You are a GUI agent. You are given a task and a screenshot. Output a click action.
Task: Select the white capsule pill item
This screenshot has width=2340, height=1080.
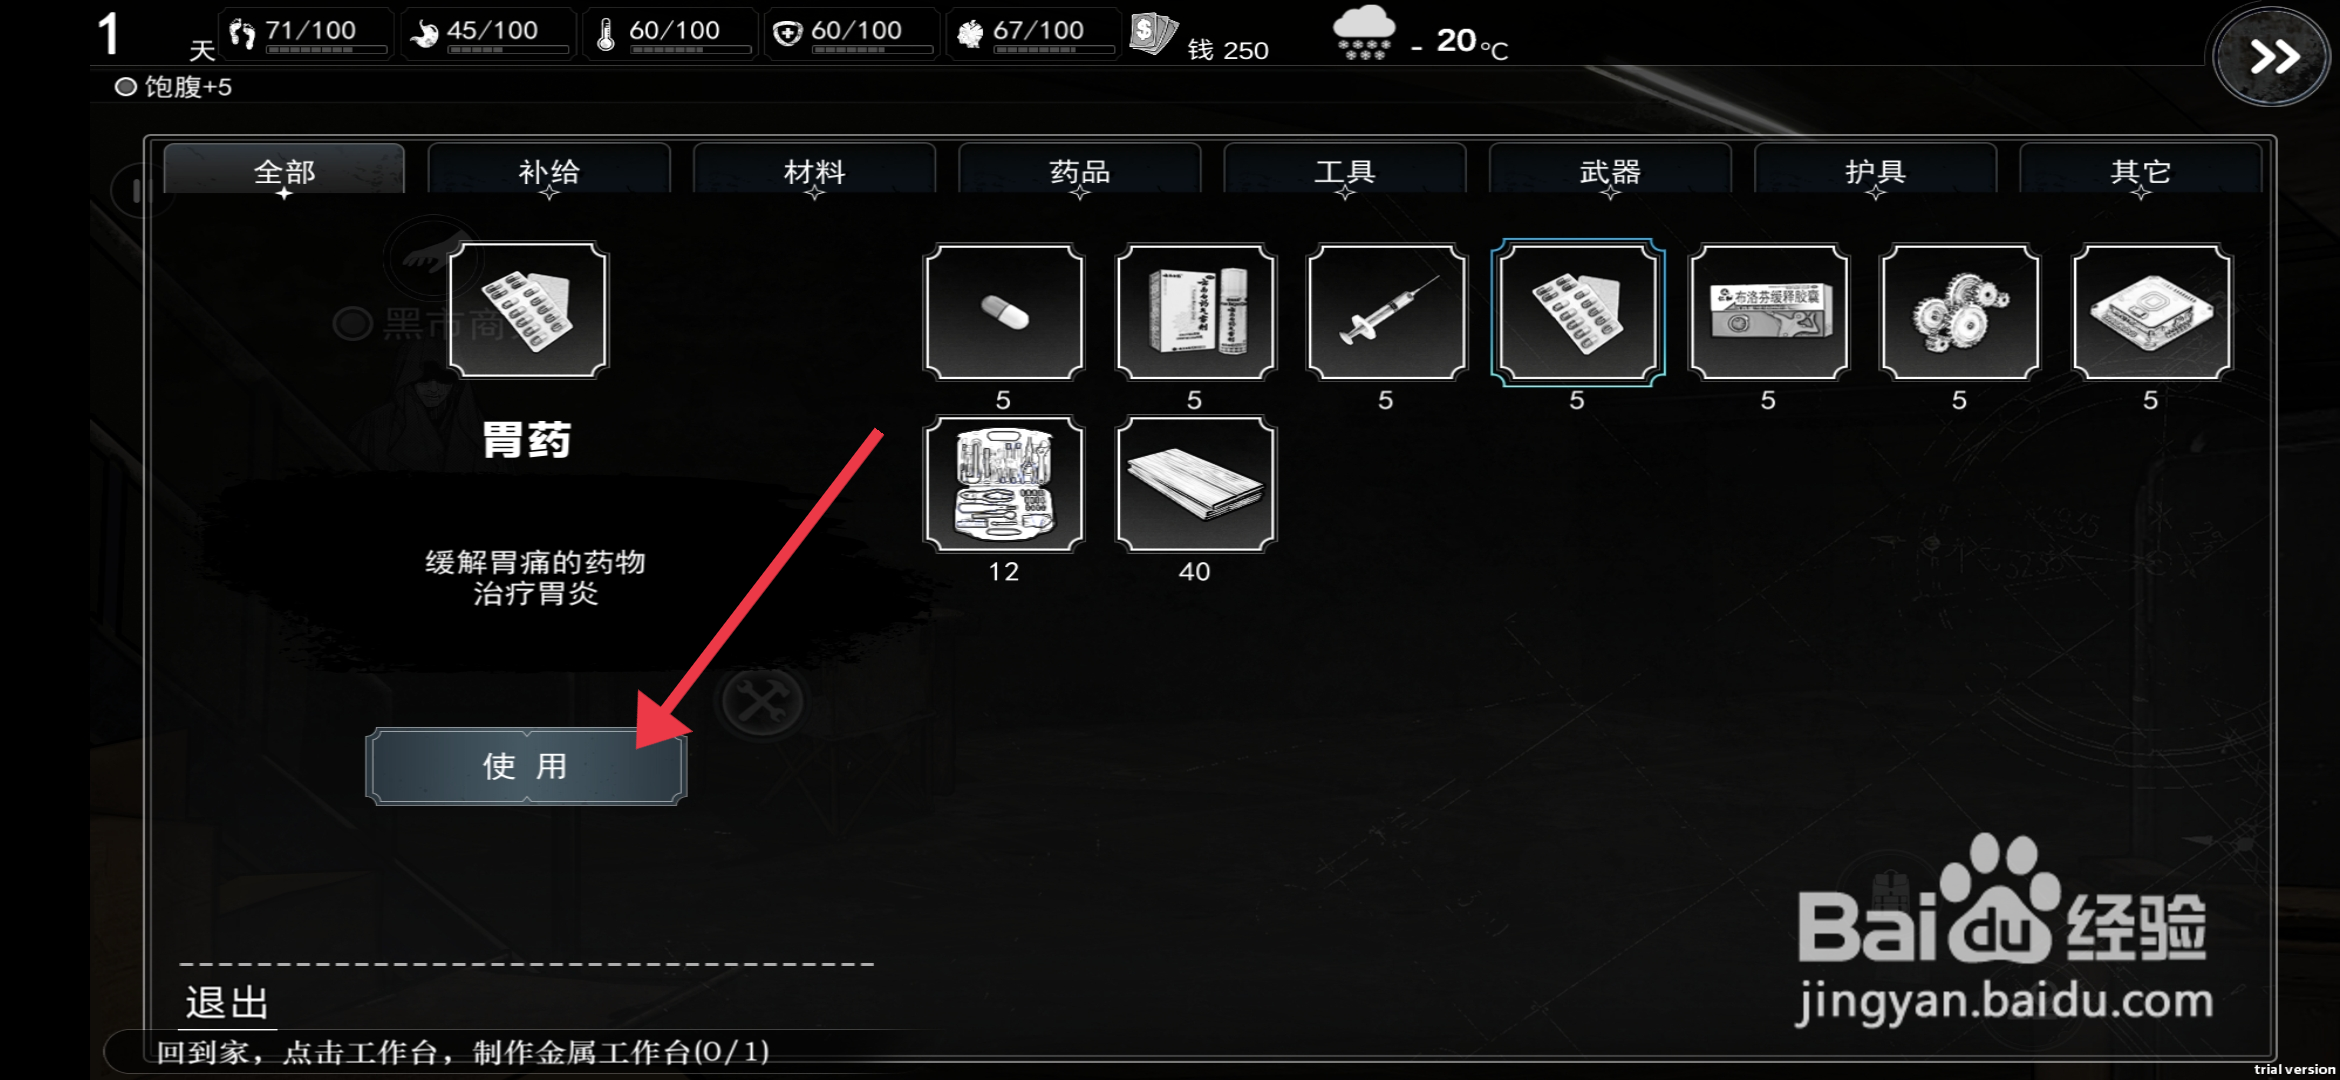tap(1003, 312)
